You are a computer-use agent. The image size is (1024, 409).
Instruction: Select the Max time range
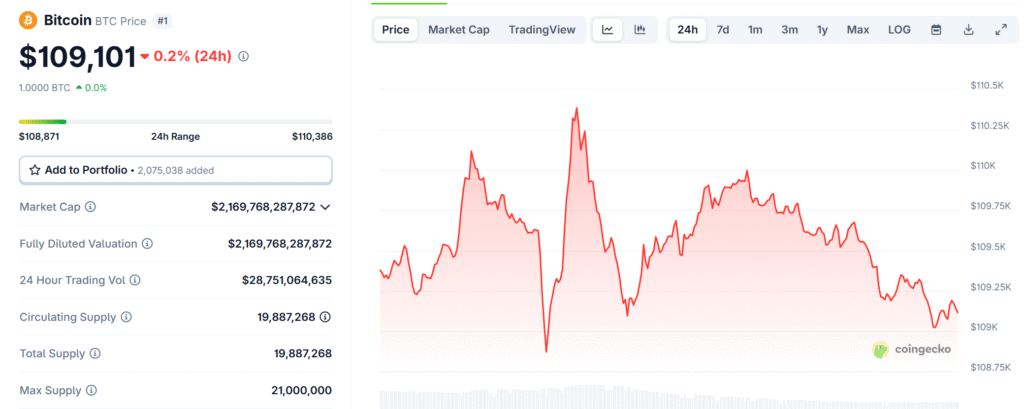857,30
